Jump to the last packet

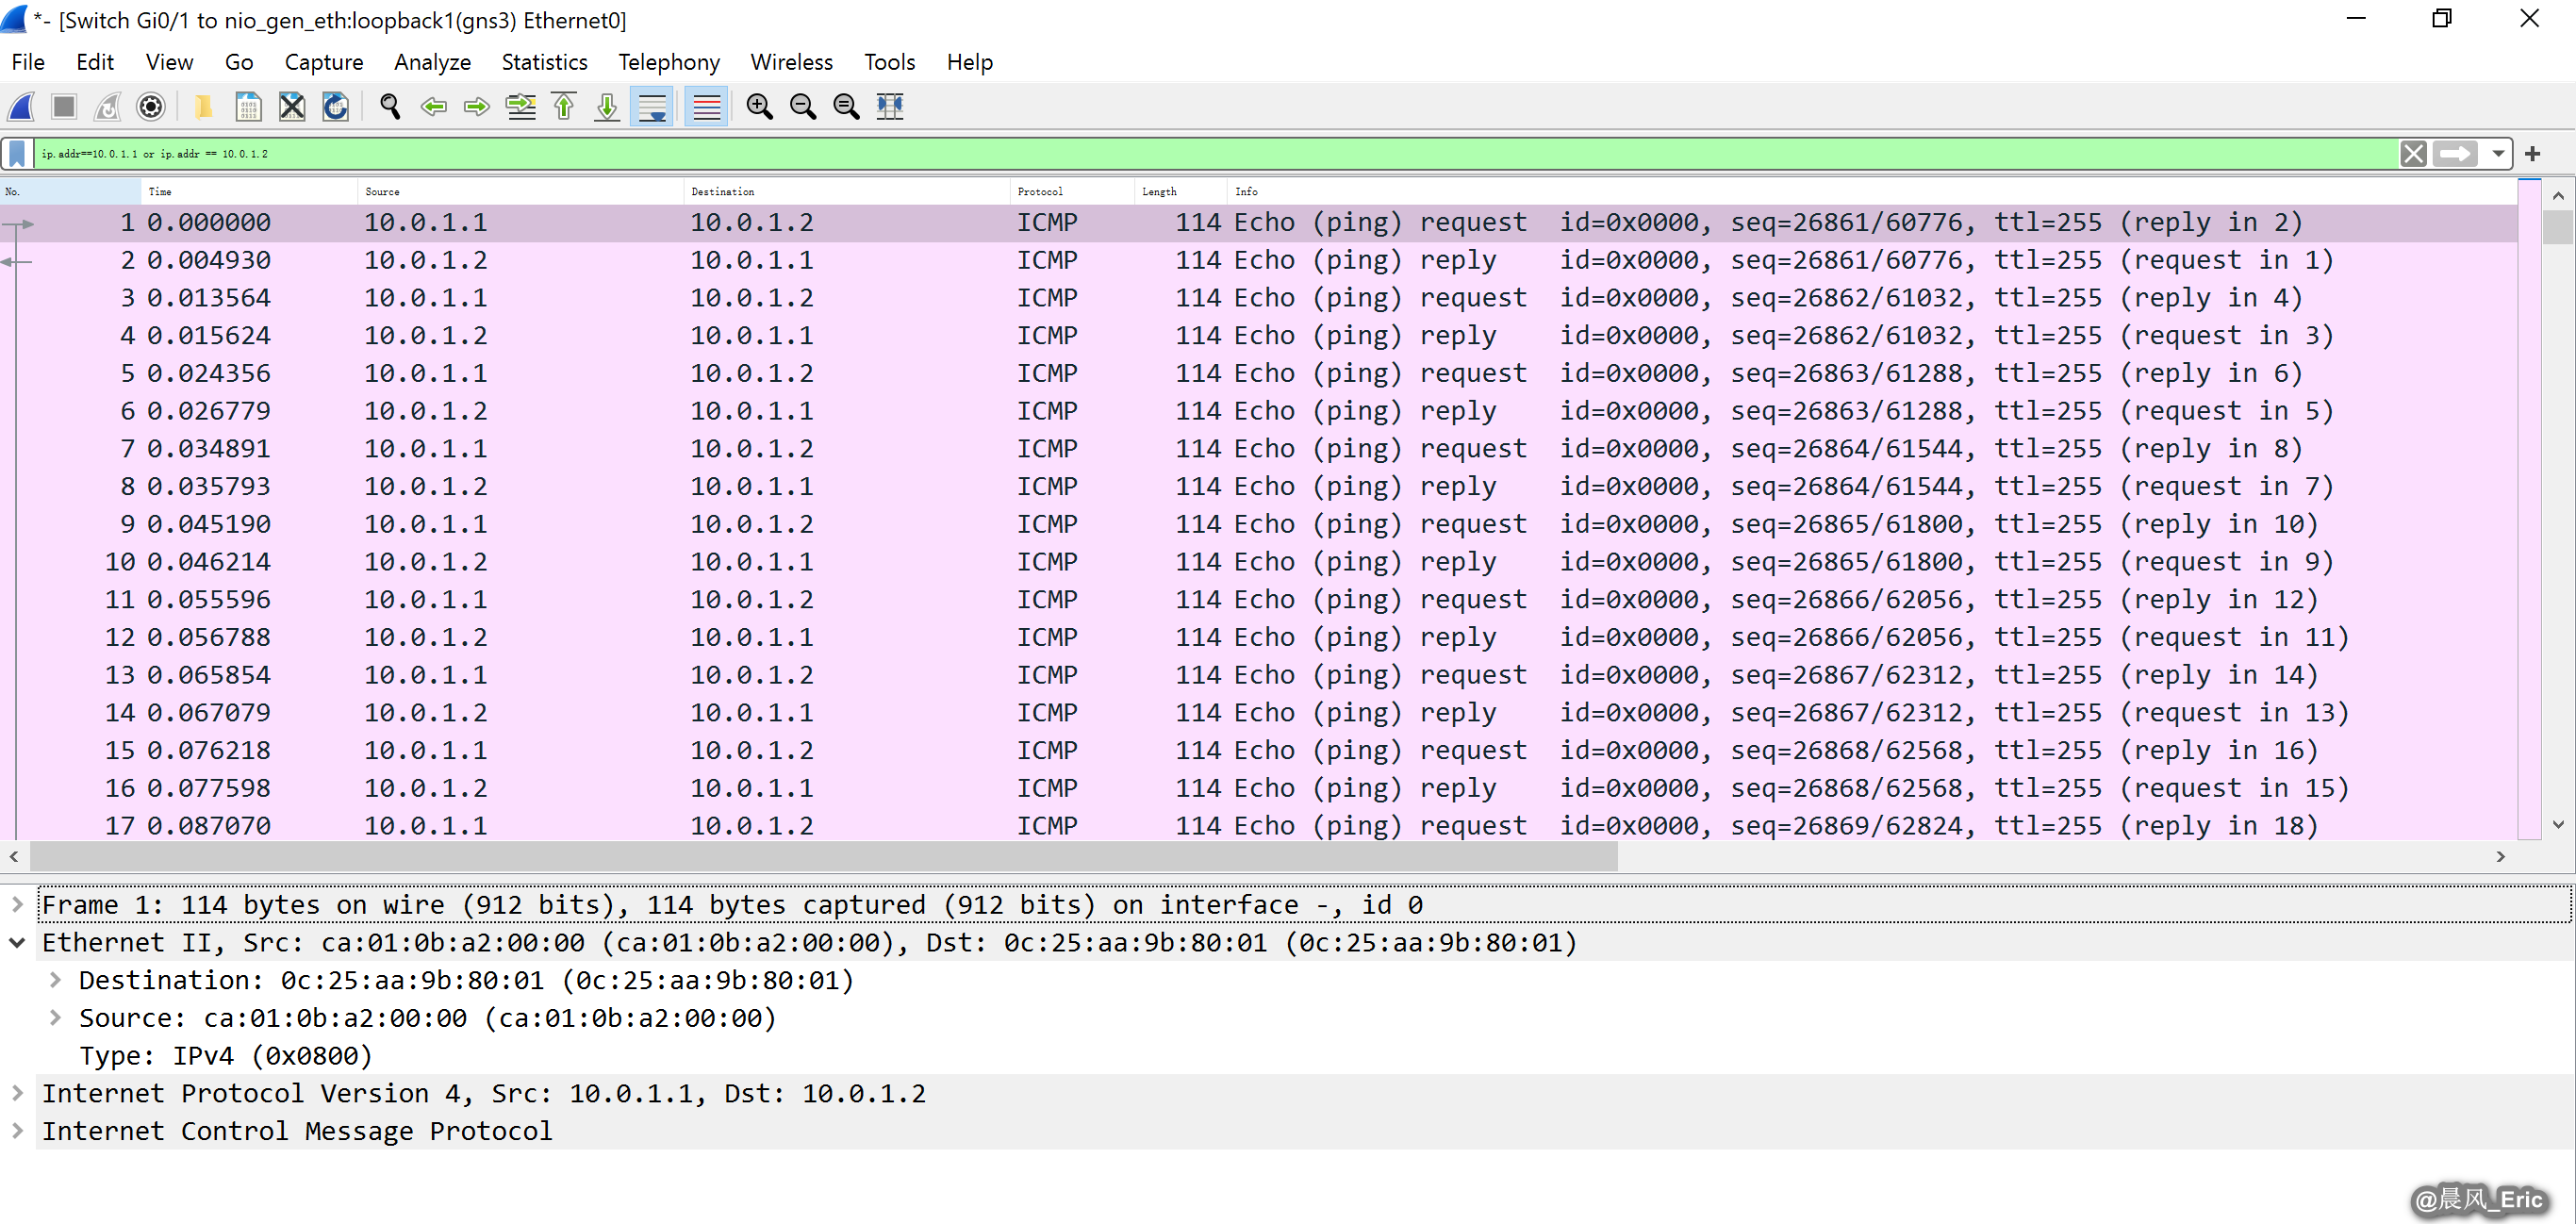(x=607, y=106)
